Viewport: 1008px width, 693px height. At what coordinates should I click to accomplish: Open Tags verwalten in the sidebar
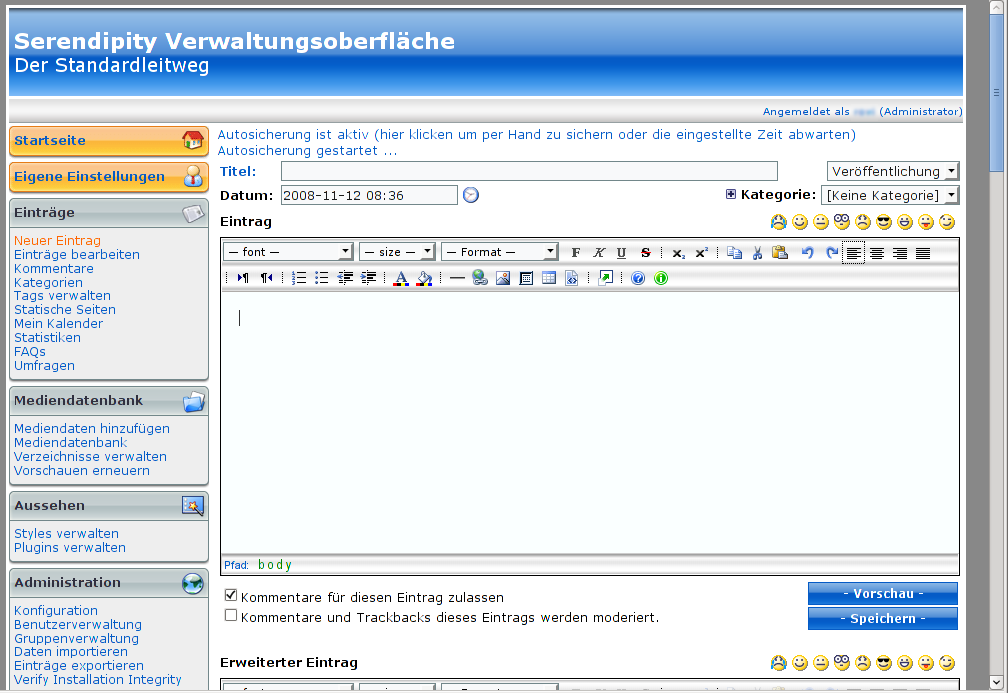coord(62,296)
